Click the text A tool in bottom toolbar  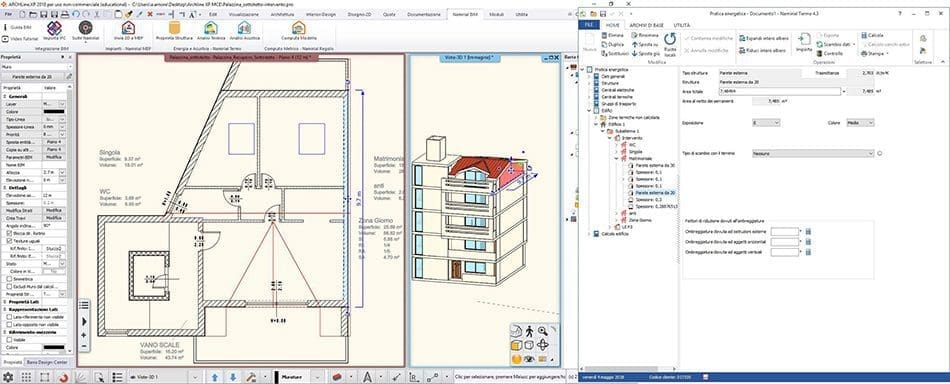[x=367, y=377]
